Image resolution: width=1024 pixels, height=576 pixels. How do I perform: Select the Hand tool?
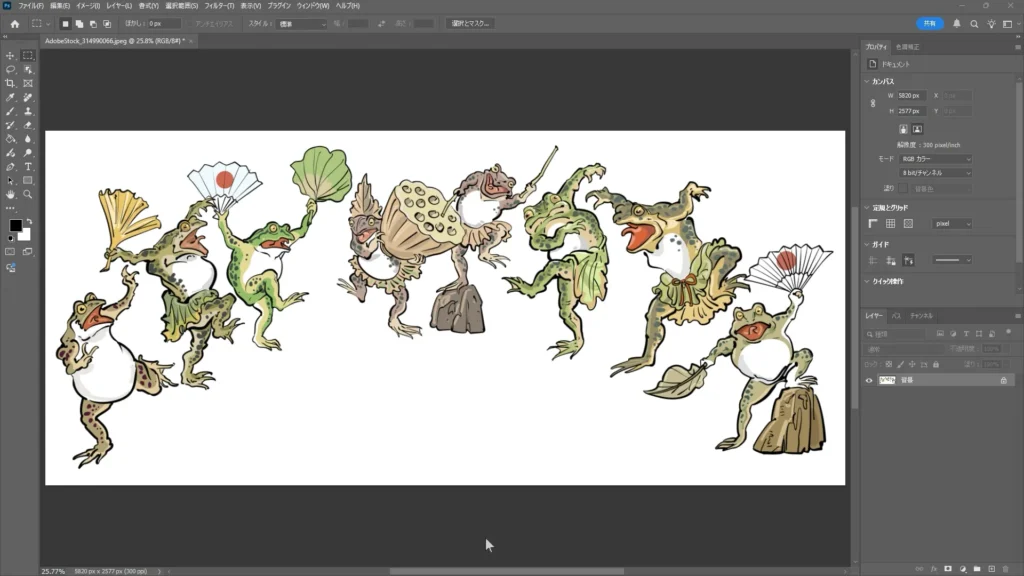tap(10, 195)
